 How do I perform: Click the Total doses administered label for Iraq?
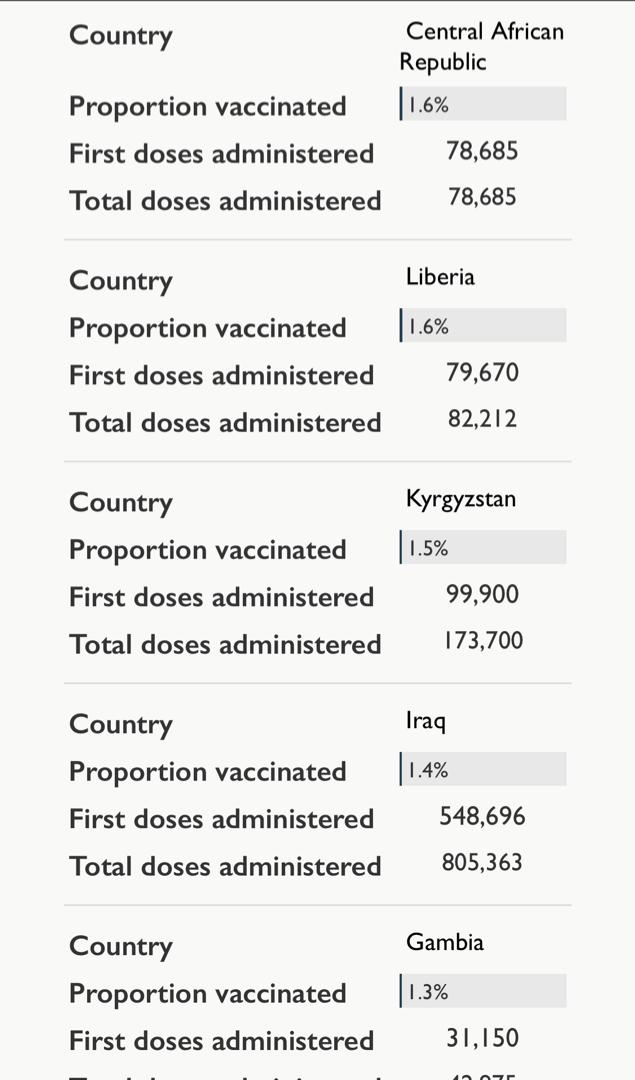(225, 866)
